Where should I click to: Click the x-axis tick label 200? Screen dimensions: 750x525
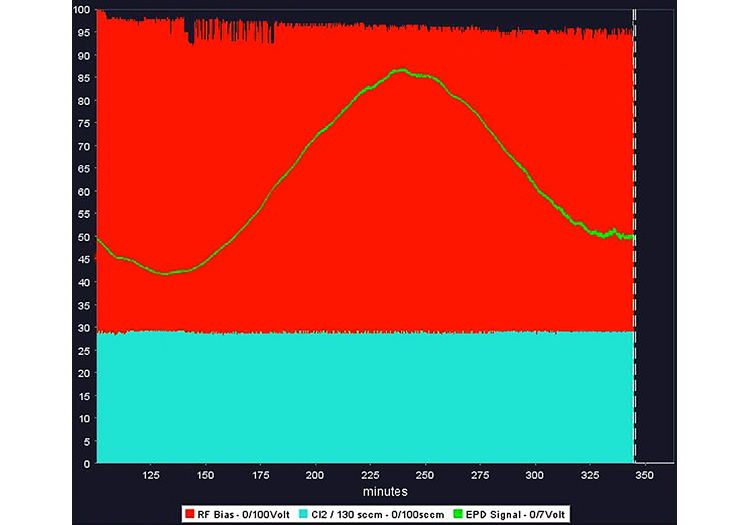click(315, 475)
